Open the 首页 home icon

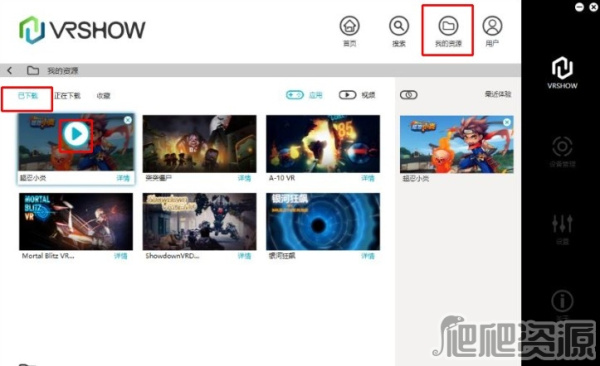349,26
